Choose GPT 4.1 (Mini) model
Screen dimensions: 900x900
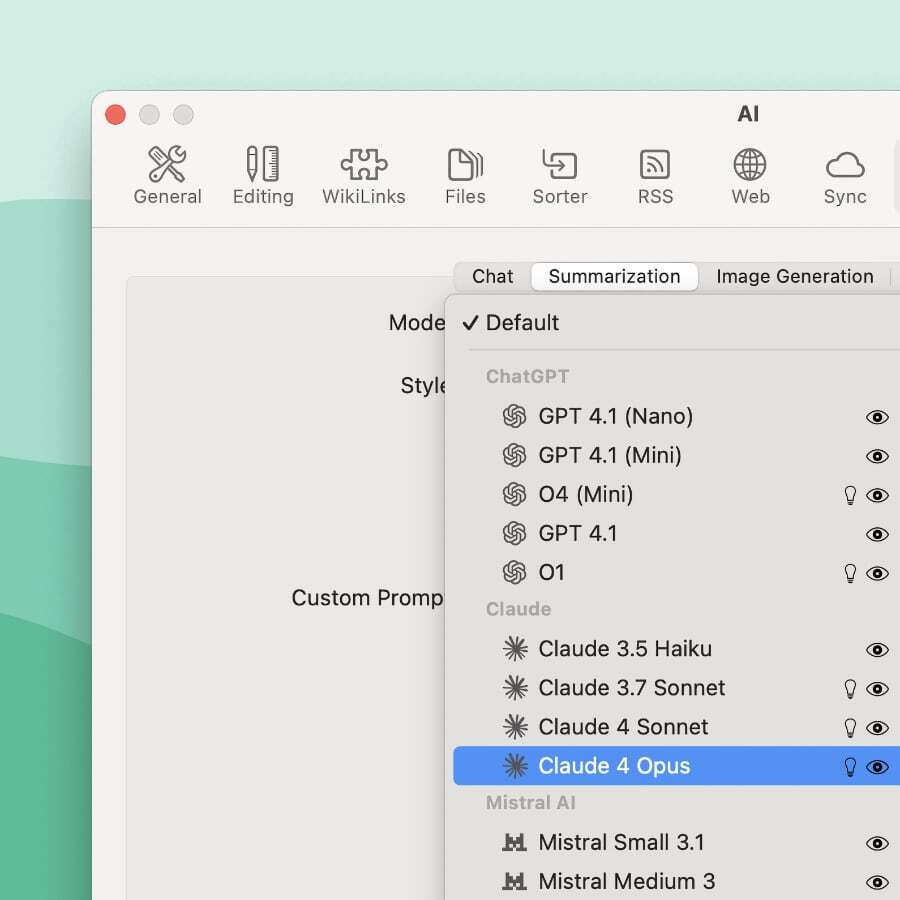pyautogui.click(x=676, y=456)
